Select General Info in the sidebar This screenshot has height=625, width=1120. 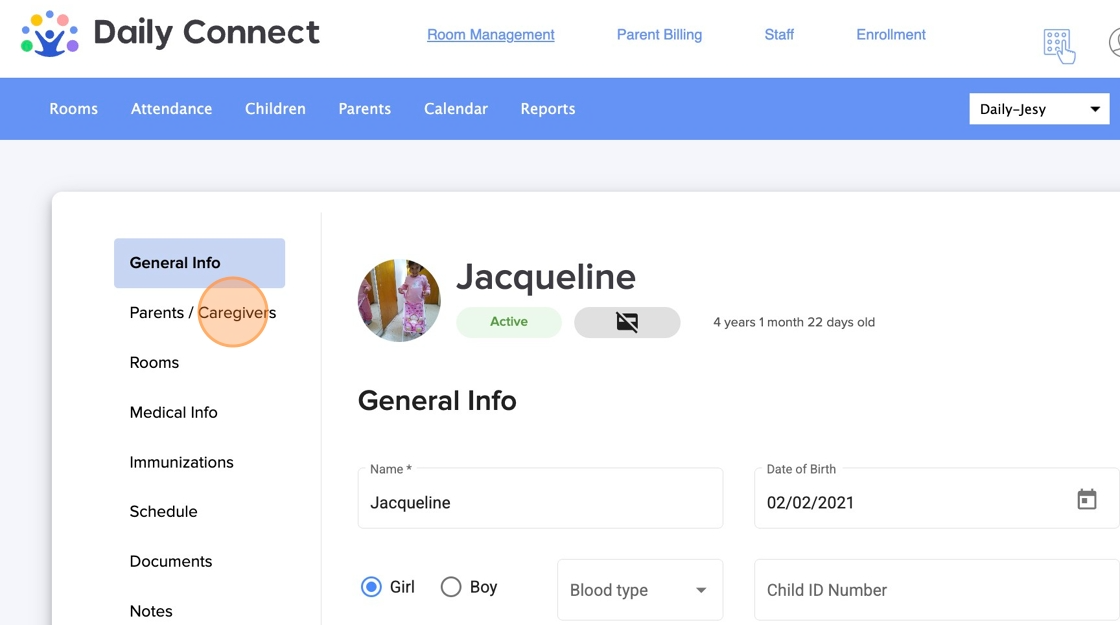(x=199, y=263)
